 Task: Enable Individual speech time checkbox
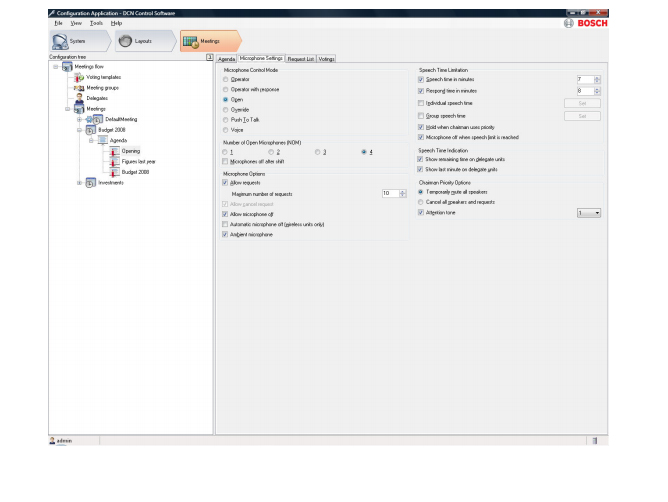(x=421, y=103)
